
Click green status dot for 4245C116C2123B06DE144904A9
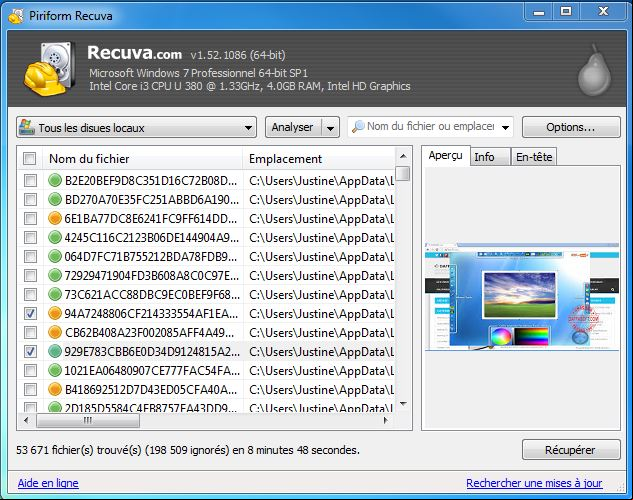pyautogui.click(x=54, y=237)
